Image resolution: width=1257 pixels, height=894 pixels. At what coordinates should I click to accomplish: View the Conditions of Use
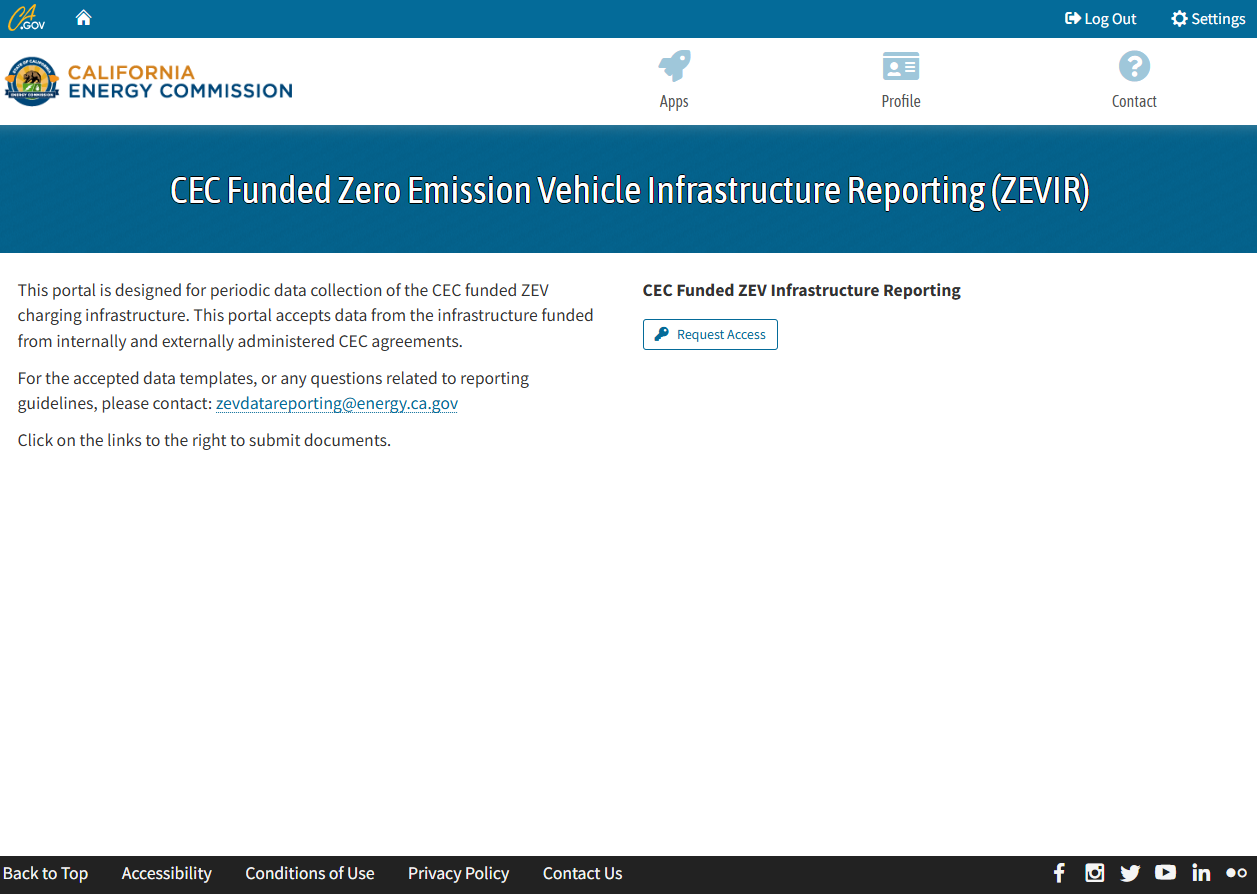(310, 873)
